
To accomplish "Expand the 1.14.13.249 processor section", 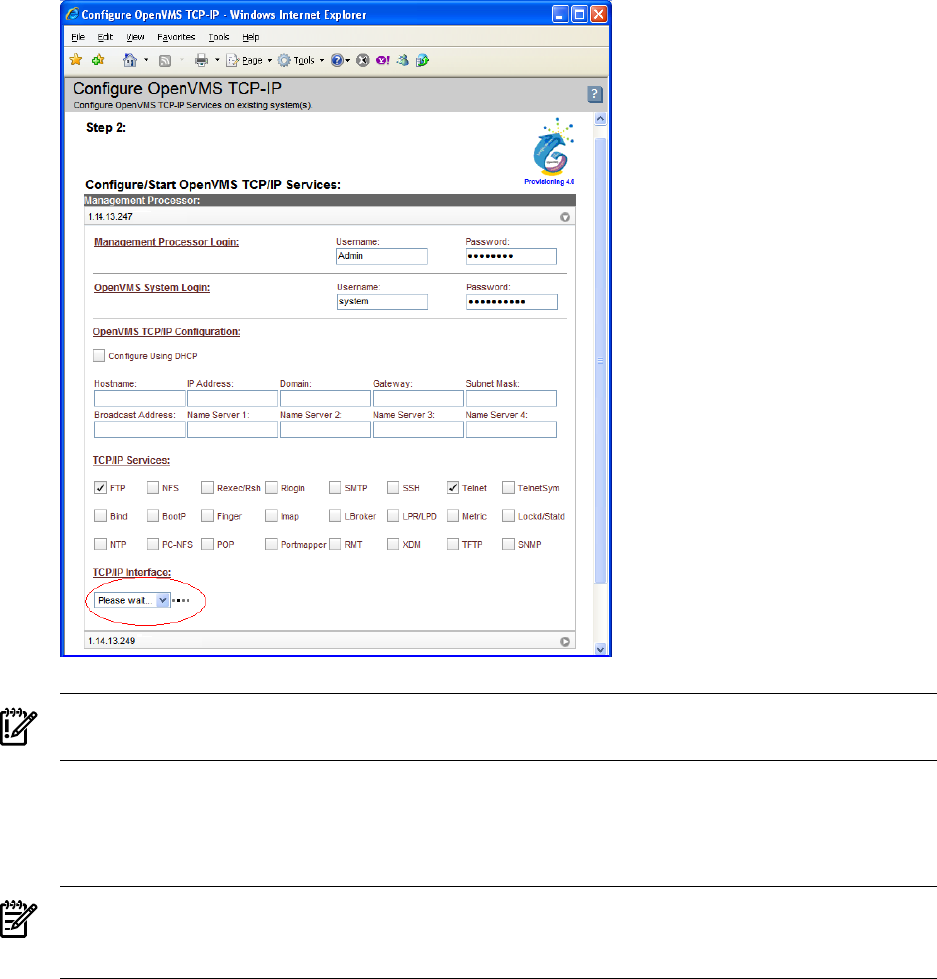I will [565, 642].
